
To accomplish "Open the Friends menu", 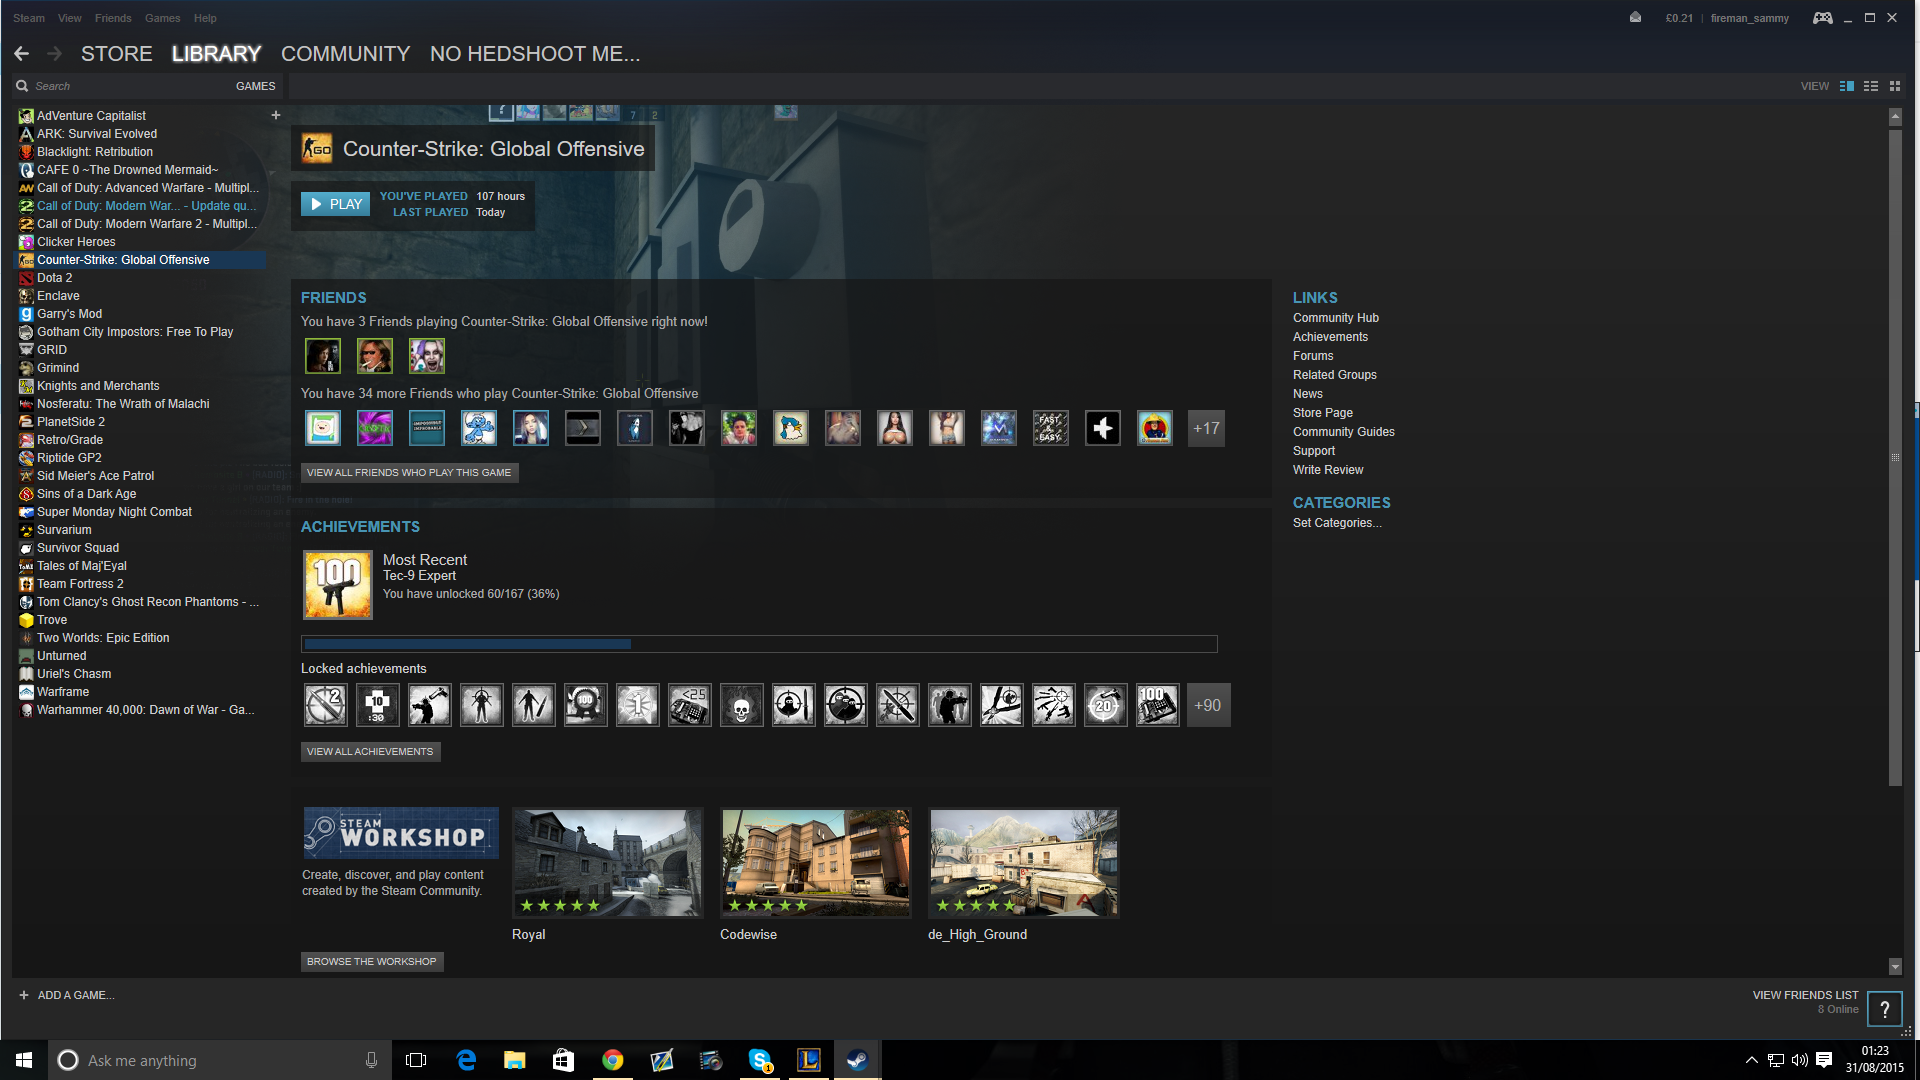I will click(113, 18).
